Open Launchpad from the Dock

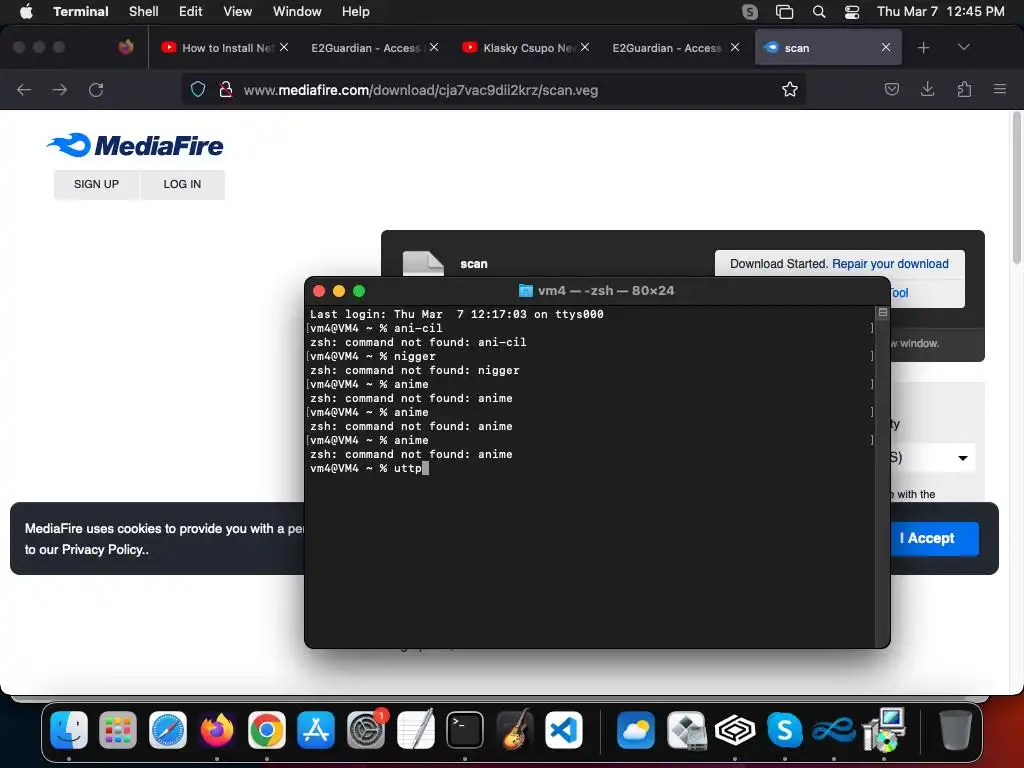point(118,729)
